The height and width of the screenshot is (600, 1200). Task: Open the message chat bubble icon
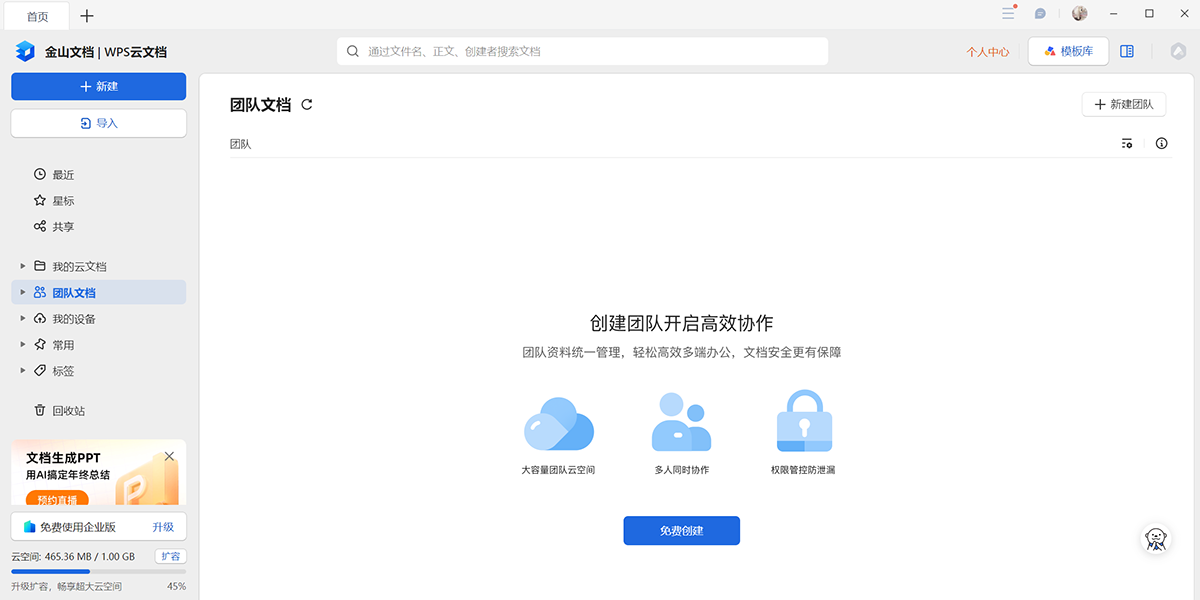pyautogui.click(x=1040, y=14)
